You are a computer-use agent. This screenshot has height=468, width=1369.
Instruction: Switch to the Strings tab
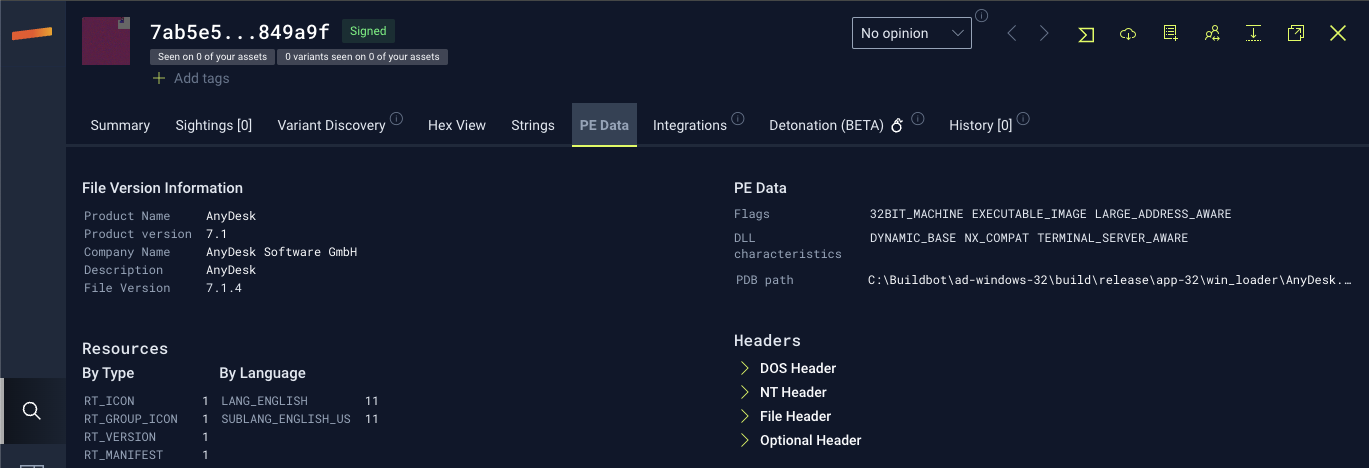[x=532, y=125]
